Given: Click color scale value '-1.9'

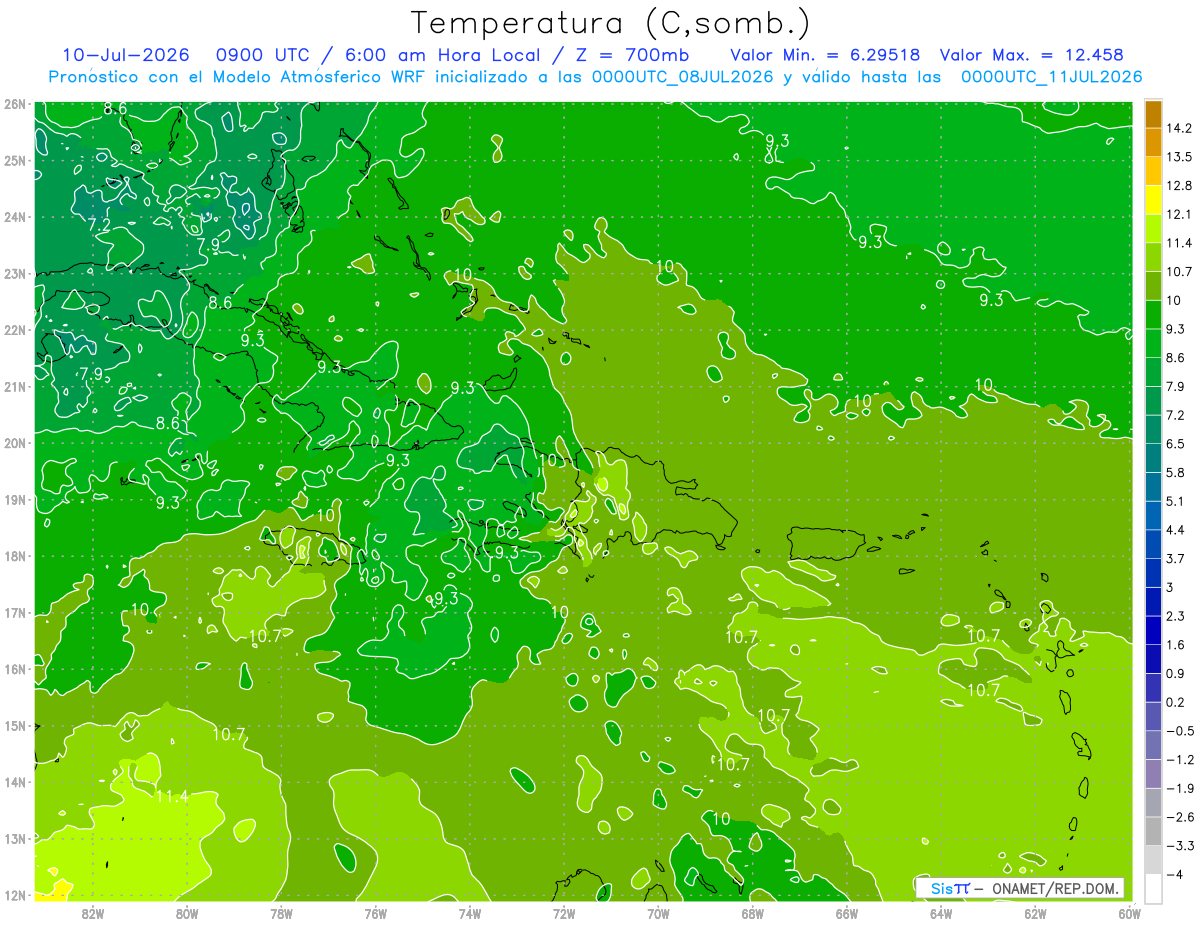Looking at the screenshot, I should (x=1181, y=788).
